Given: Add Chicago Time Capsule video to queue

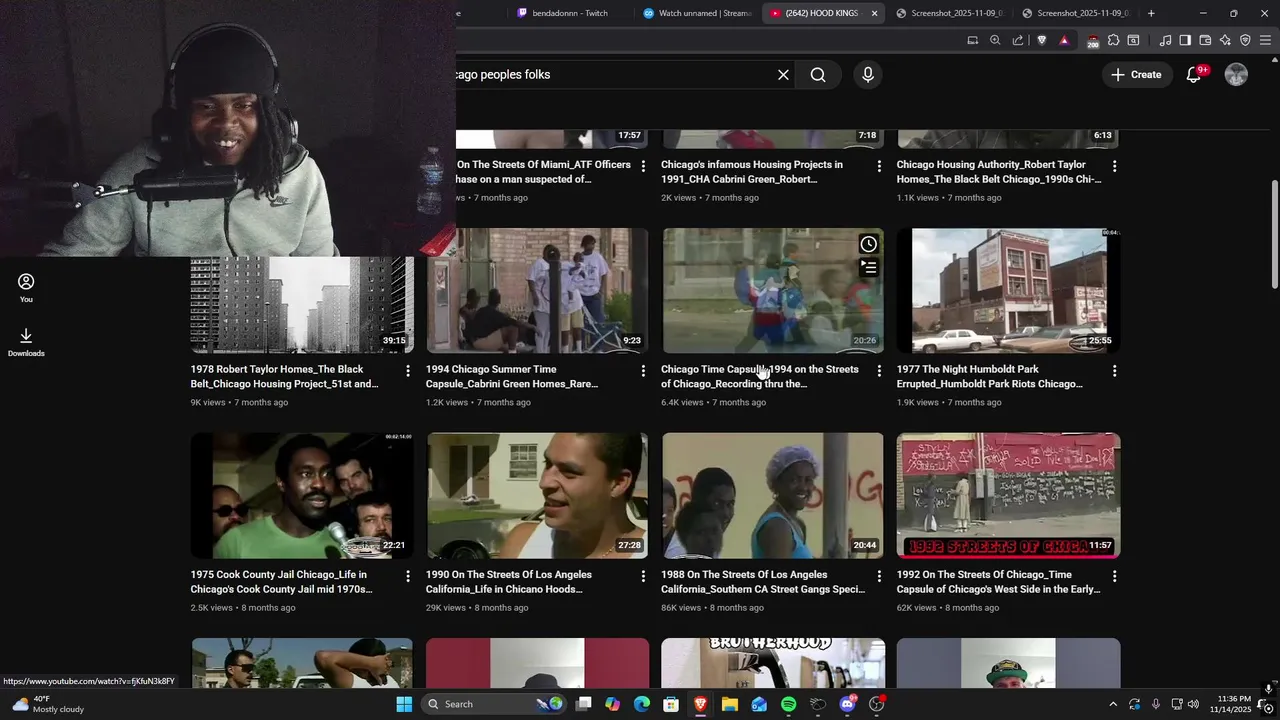Looking at the screenshot, I should tap(869, 268).
